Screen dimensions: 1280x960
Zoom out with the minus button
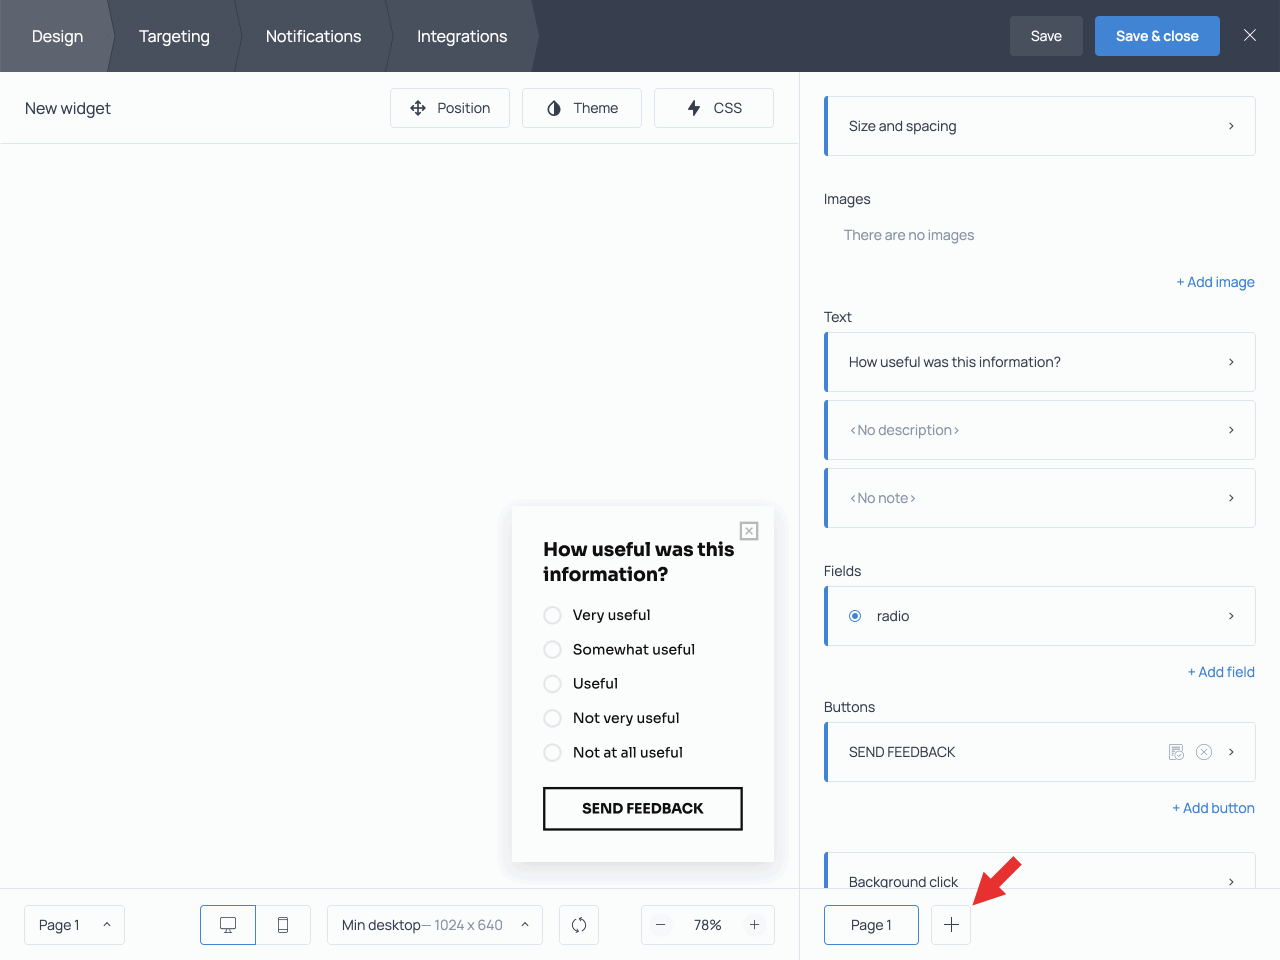(x=660, y=925)
